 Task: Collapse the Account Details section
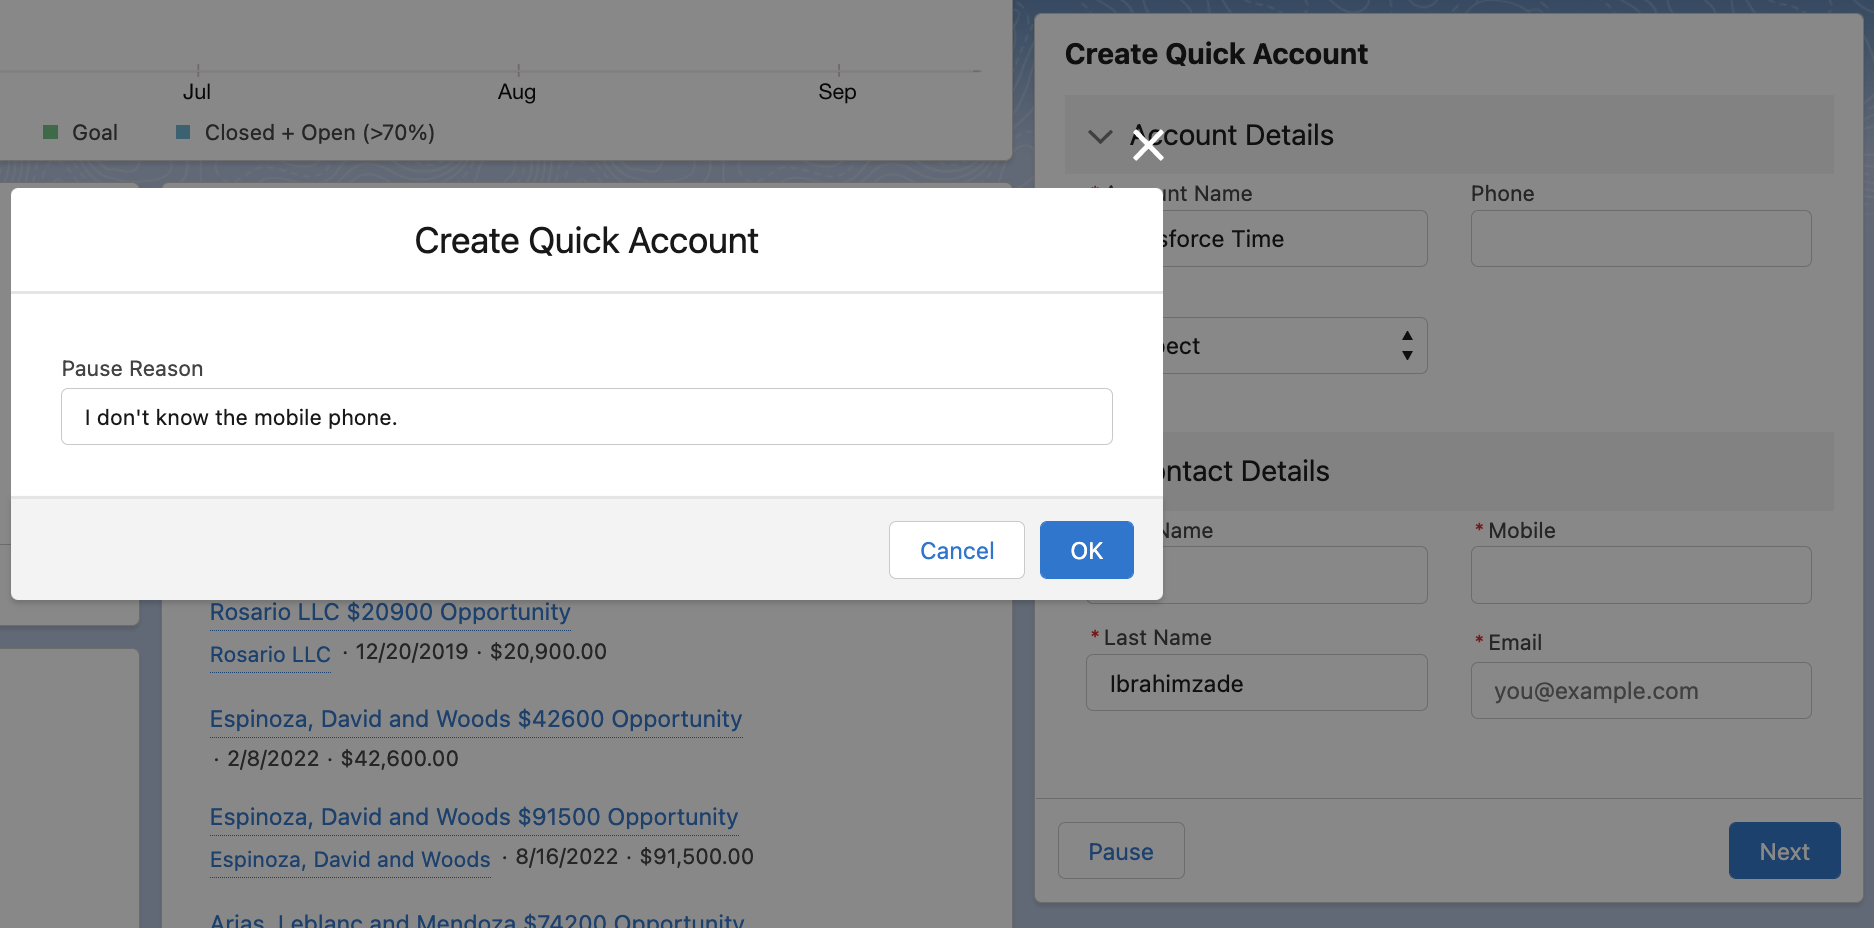tap(1100, 136)
